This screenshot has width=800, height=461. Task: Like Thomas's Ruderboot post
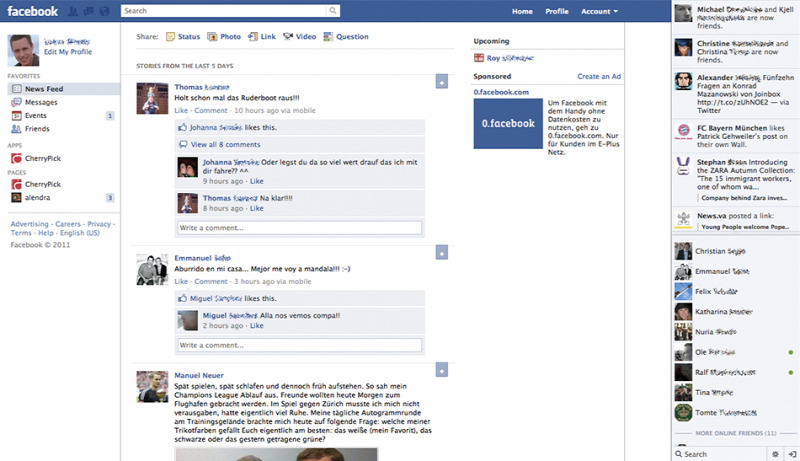click(181, 111)
